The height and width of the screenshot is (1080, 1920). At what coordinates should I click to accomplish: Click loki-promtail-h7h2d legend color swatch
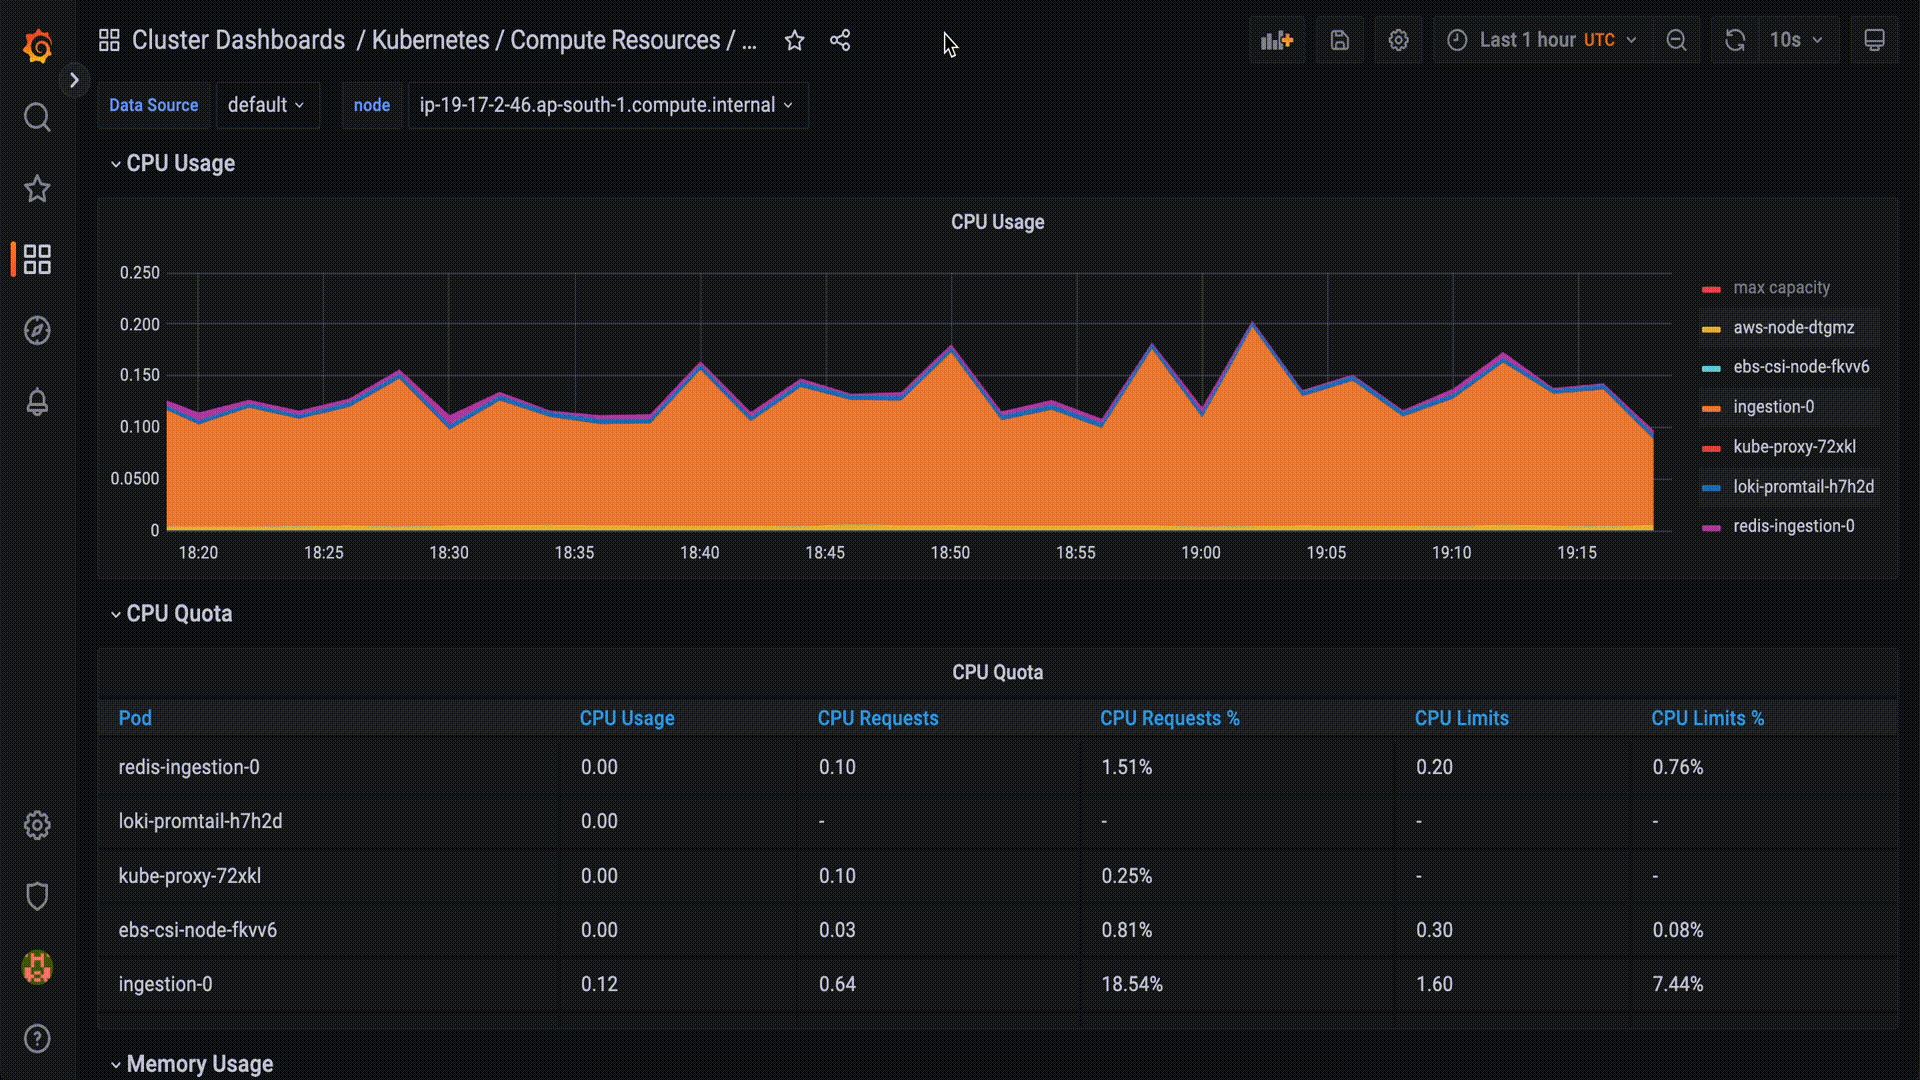(1711, 488)
